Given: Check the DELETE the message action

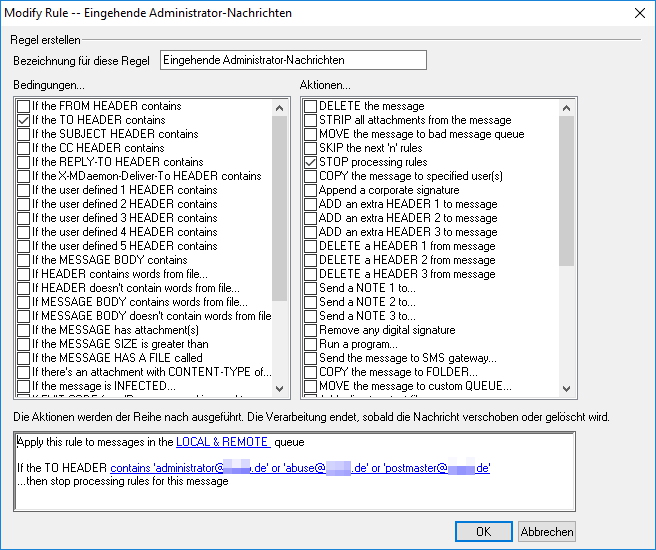Looking at the screenshot, I should point(311,106).
